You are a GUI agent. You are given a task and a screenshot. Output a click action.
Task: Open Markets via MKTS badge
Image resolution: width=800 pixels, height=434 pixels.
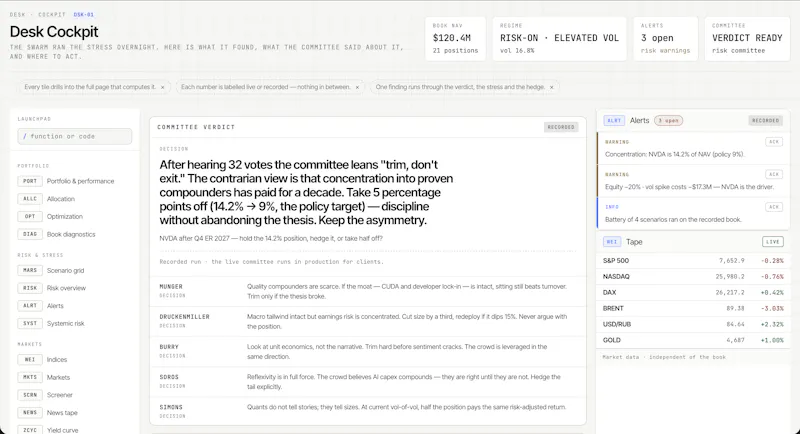tap(30, 377)
